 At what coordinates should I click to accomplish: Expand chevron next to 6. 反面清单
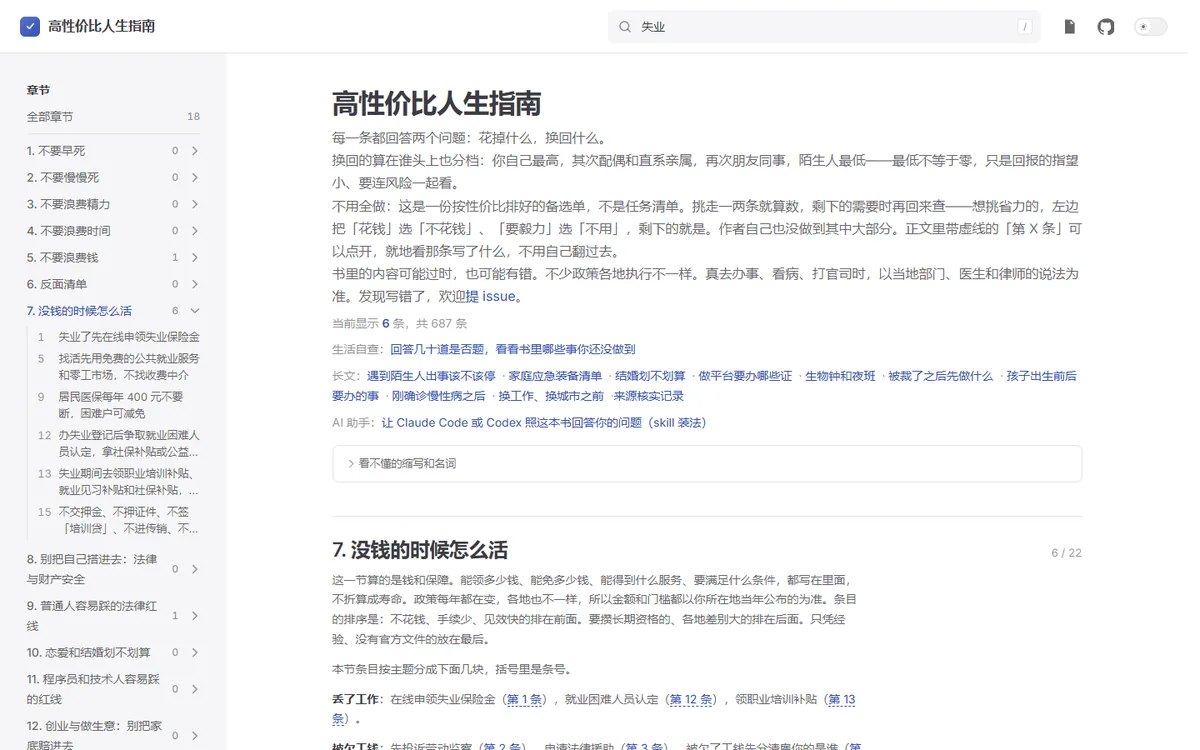tap(195, 284)
